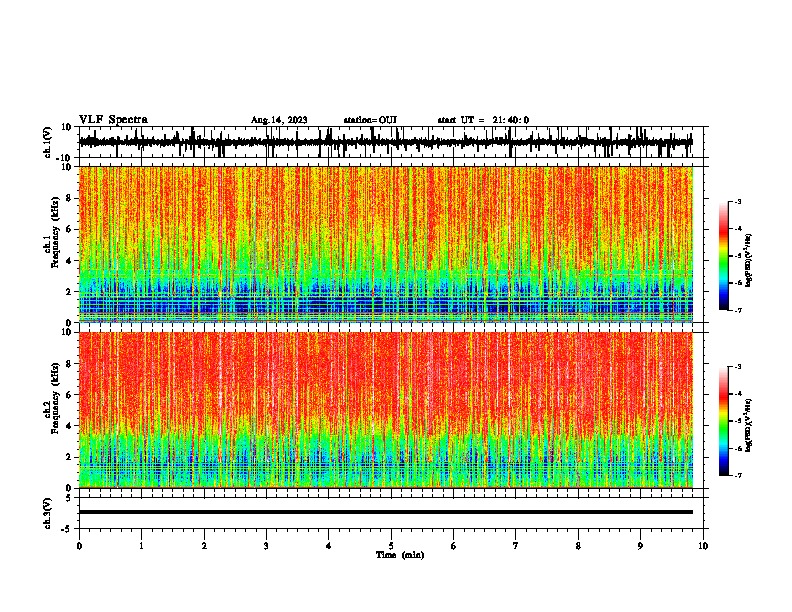Click time axis tick label "5"
This screenshot has width=792, height=612.
(391, 546)
